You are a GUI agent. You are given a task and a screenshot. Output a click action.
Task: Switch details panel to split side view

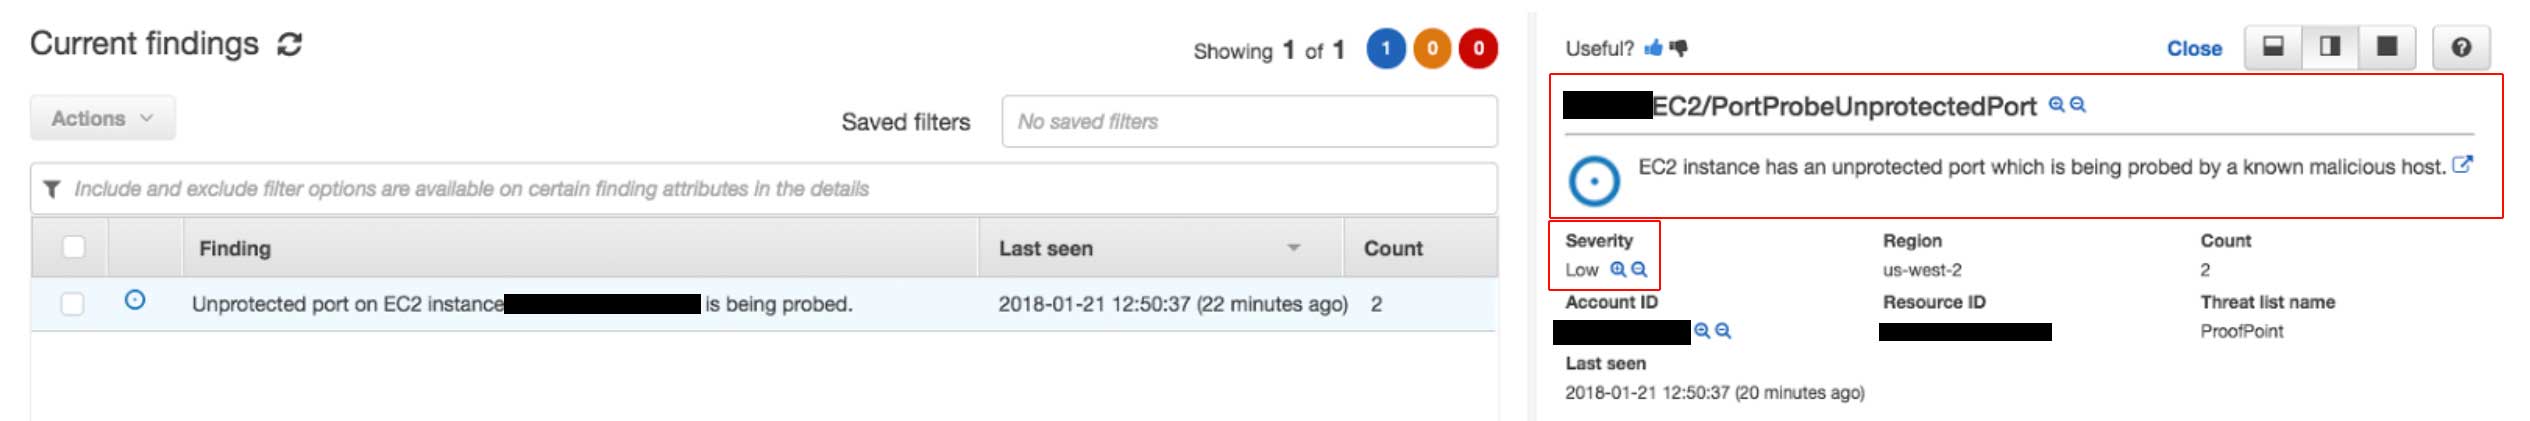click(2330, 47)
